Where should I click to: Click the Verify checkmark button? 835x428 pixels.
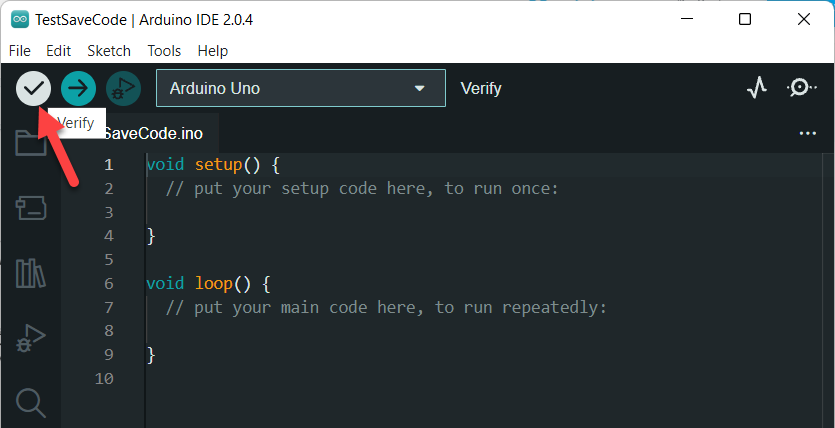tap(33, 88)
